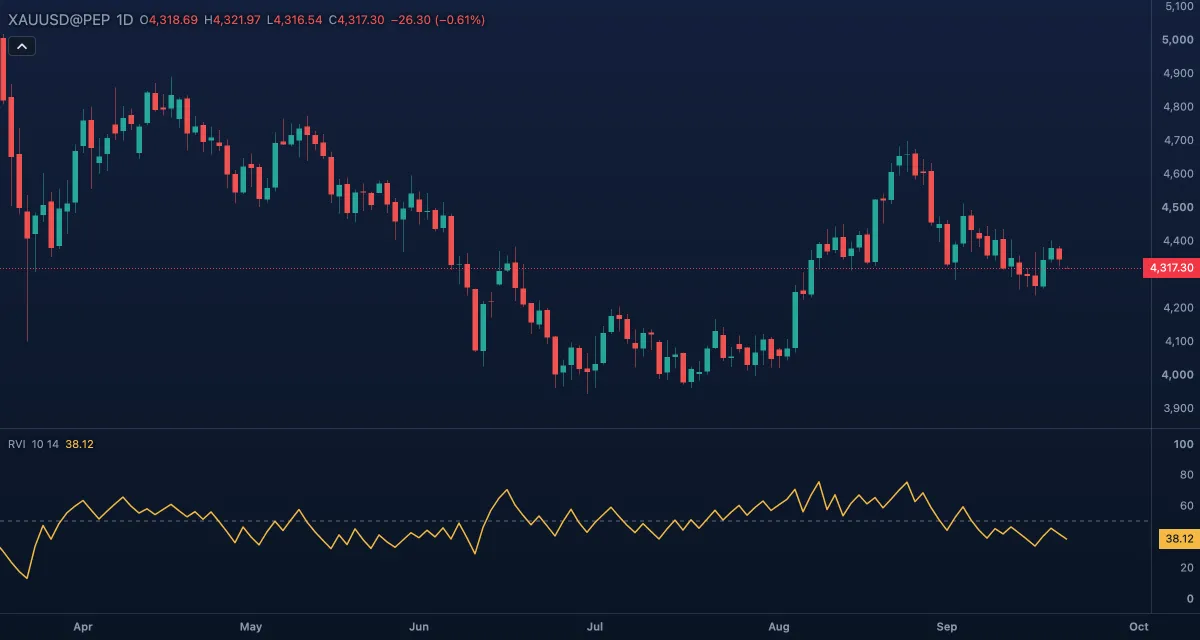
Task: Click the 4,200 price axis label
Action: point(1180,308)
